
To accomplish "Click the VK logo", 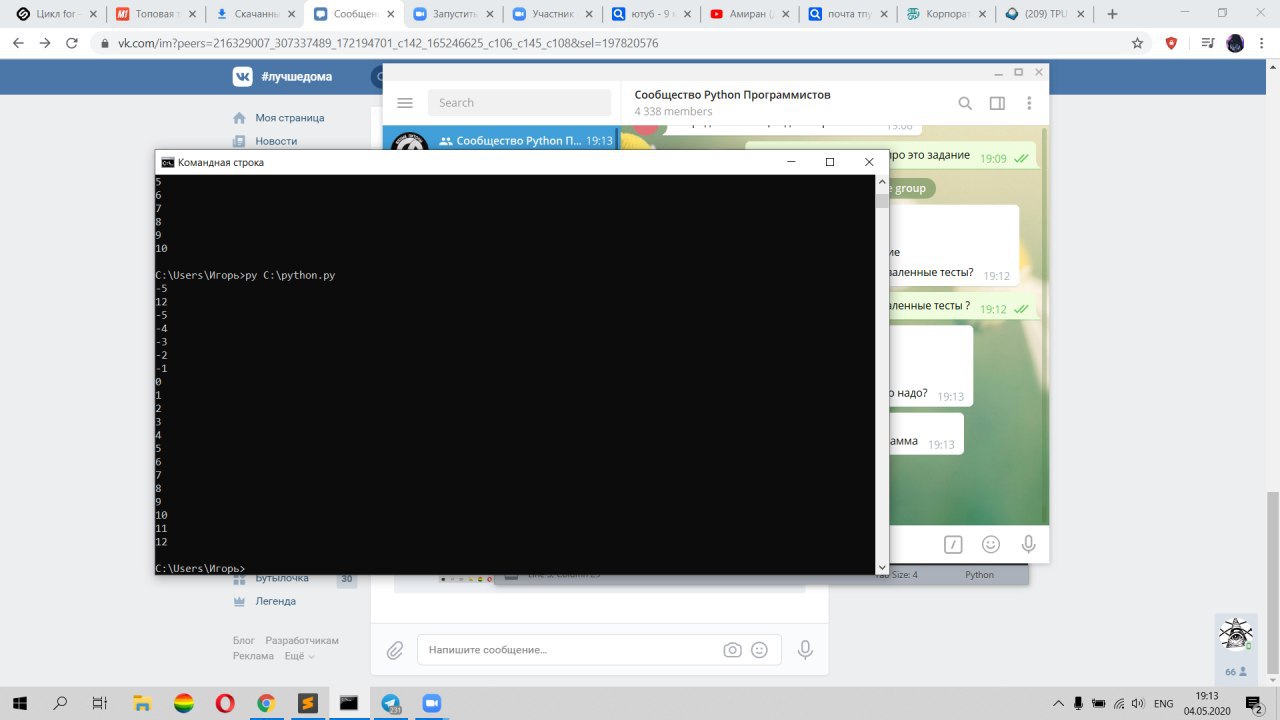I will 242,76.
